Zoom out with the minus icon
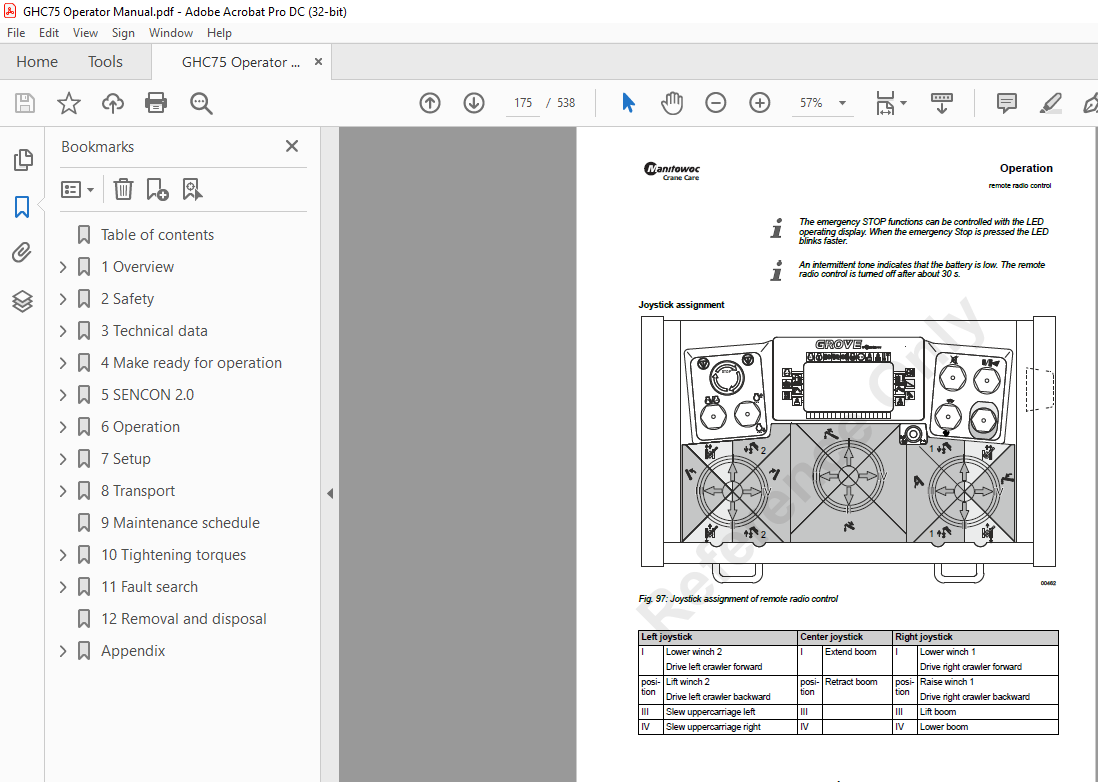Viewport: 1098px width, 782px height. (x=716, y=103)
